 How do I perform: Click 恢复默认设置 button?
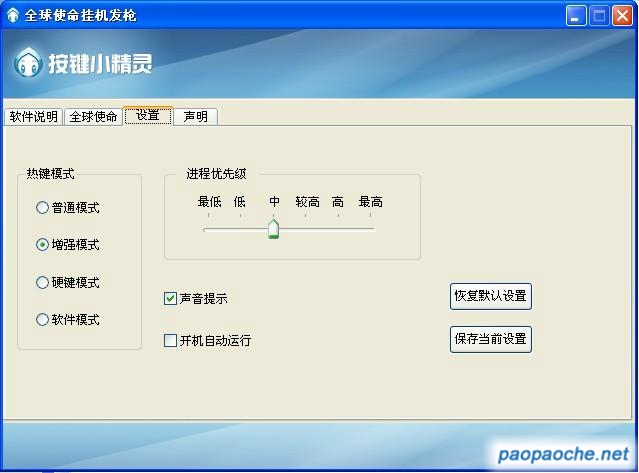click(x=491, y=296)
